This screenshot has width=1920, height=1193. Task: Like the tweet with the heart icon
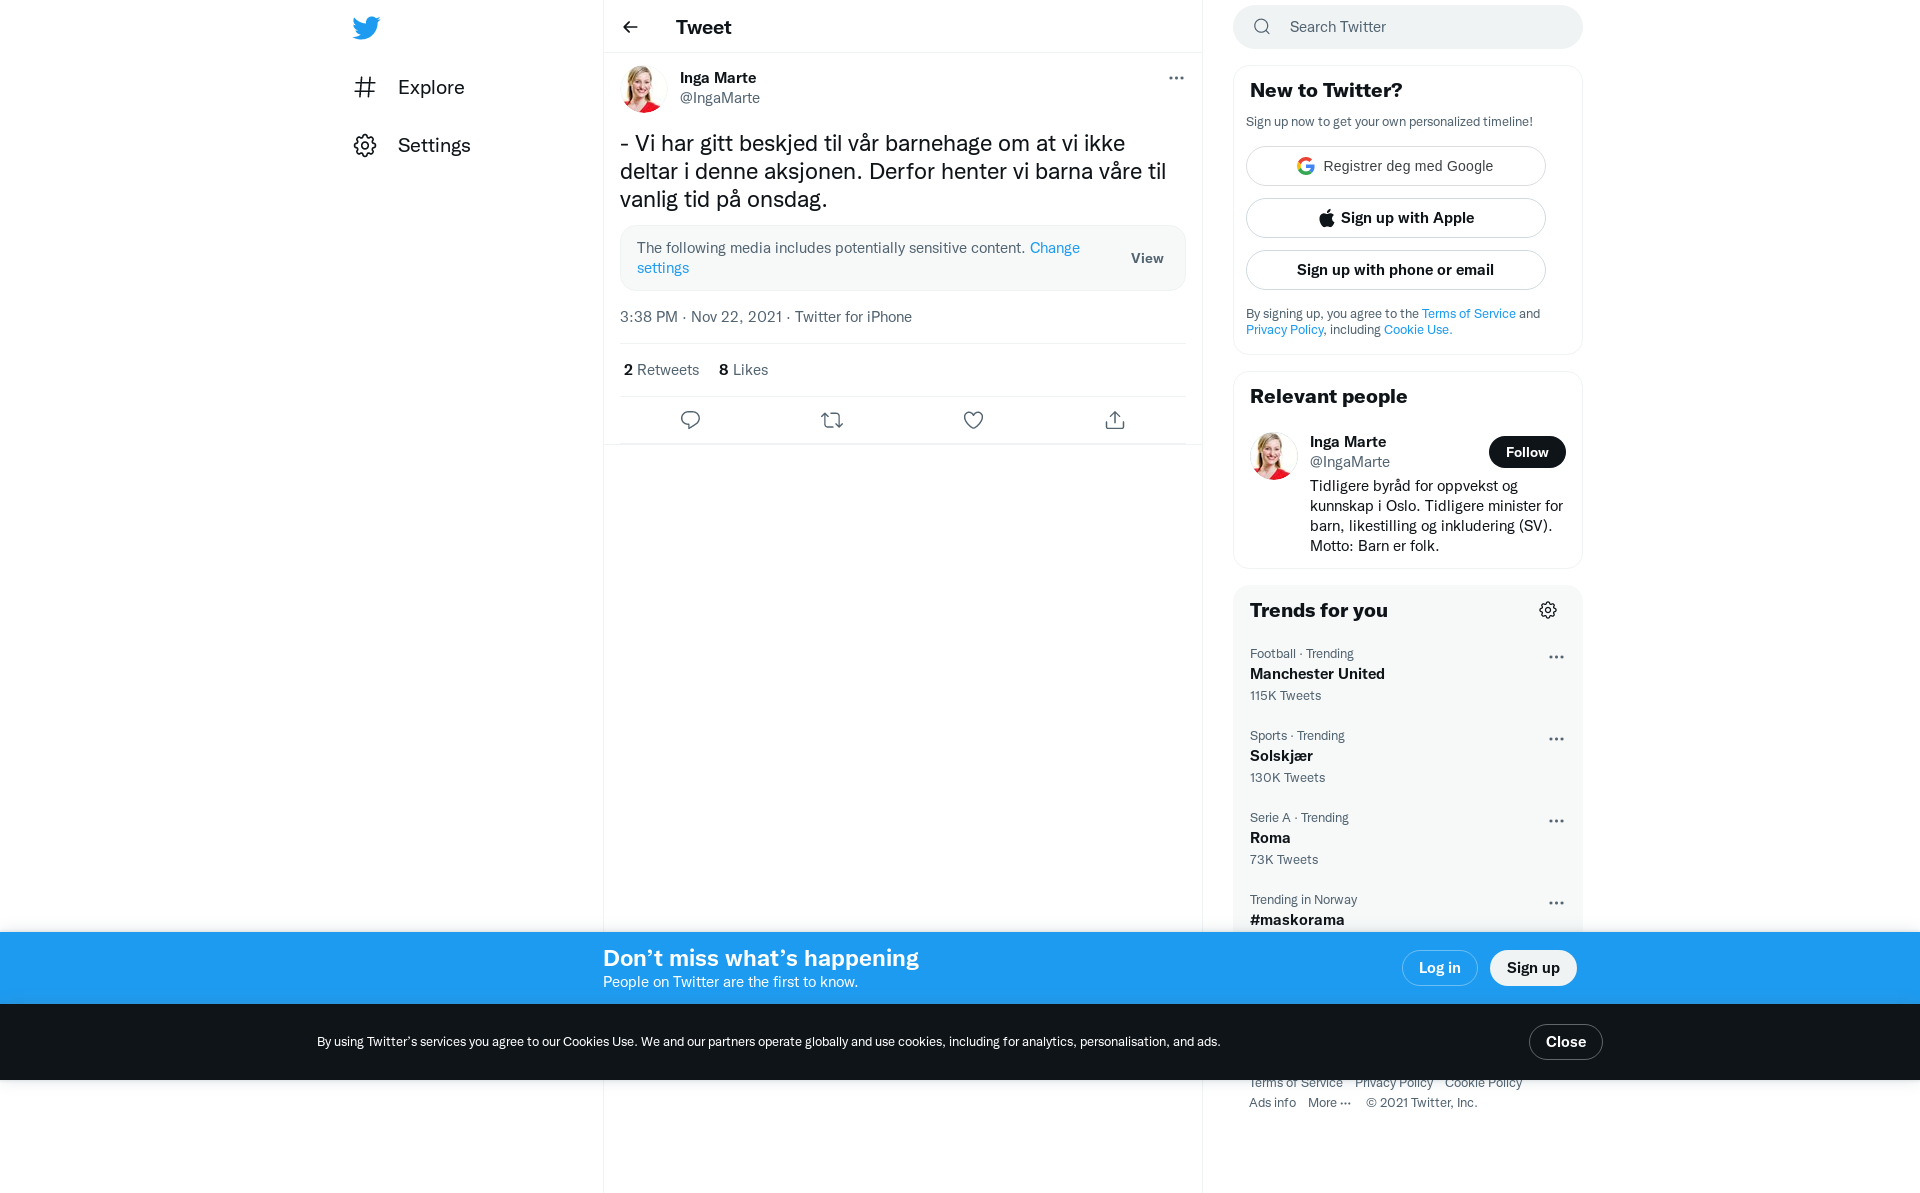(x=973, y=420)
